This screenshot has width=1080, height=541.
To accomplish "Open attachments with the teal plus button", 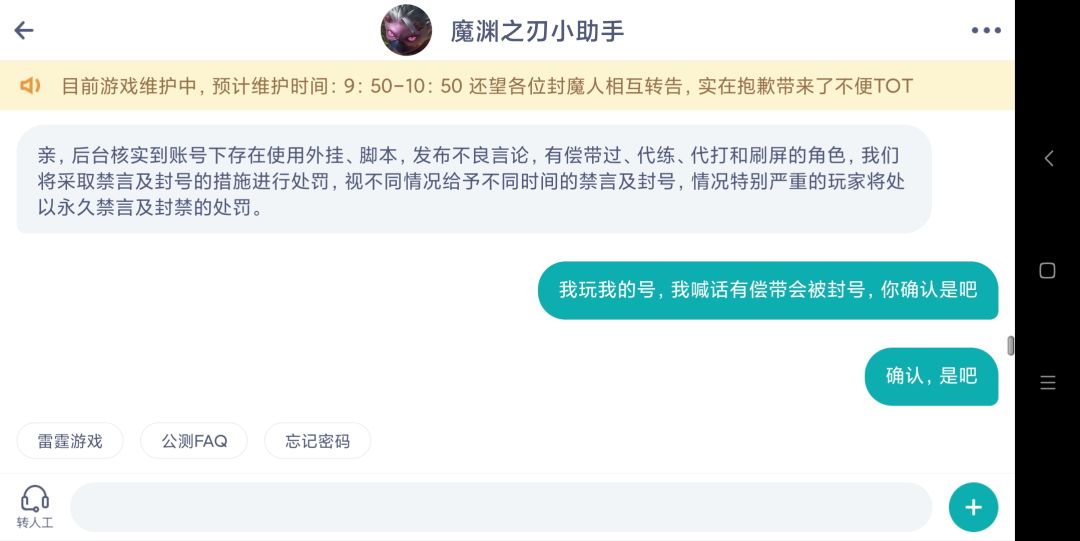I will (x=973, y=507).
